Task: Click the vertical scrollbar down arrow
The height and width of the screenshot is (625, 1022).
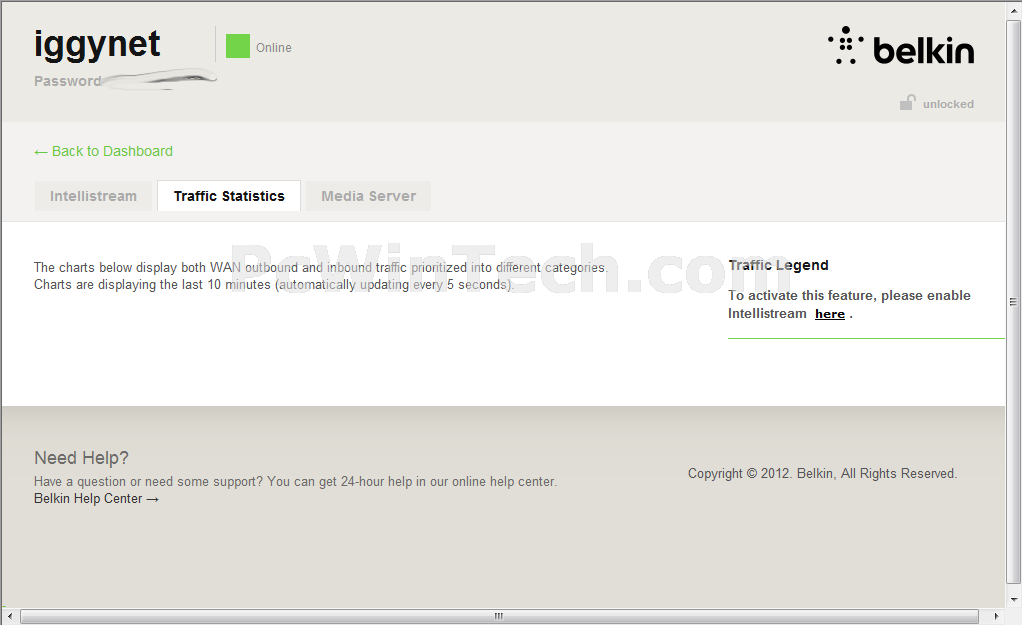Action: [1013, 600]
